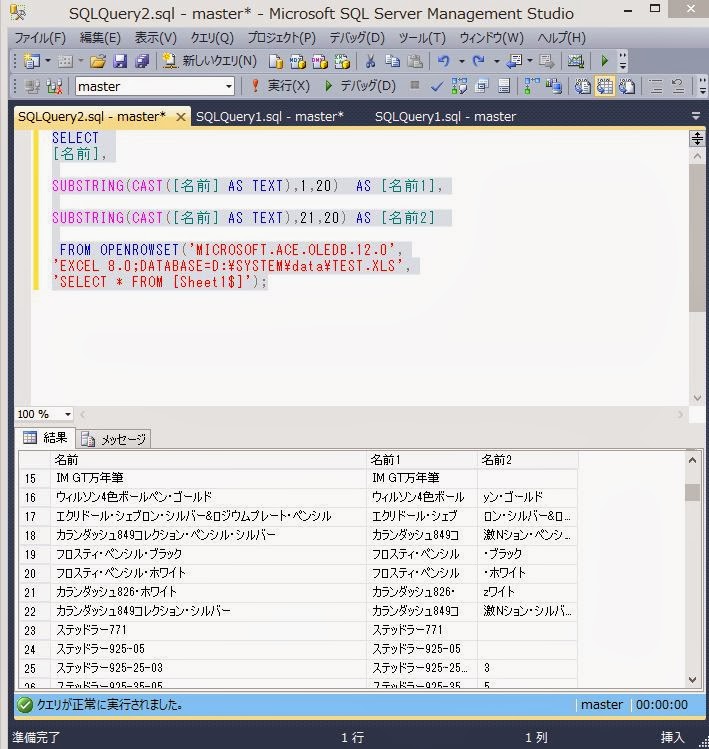709x749 pixels.
Task: Open the ファイル(F) menu
Action: click(x=40, y=38)
